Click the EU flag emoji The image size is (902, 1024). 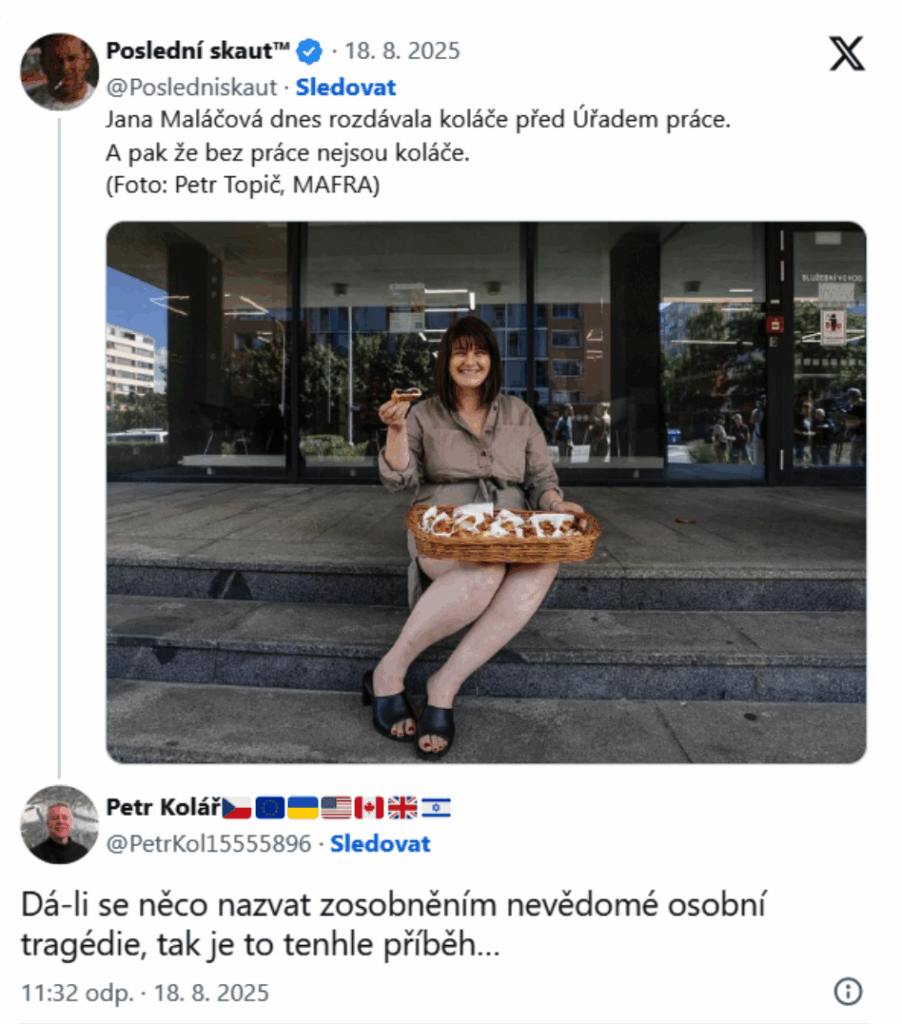270,808
